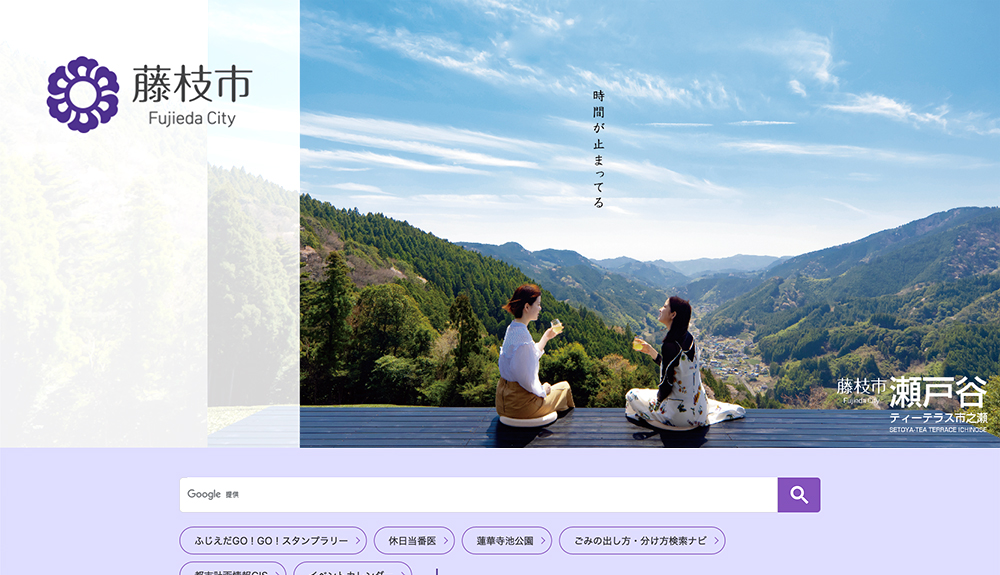Click the 瀬戸谷 logo in hero image

pyautogui.click(x=938, y=388)
